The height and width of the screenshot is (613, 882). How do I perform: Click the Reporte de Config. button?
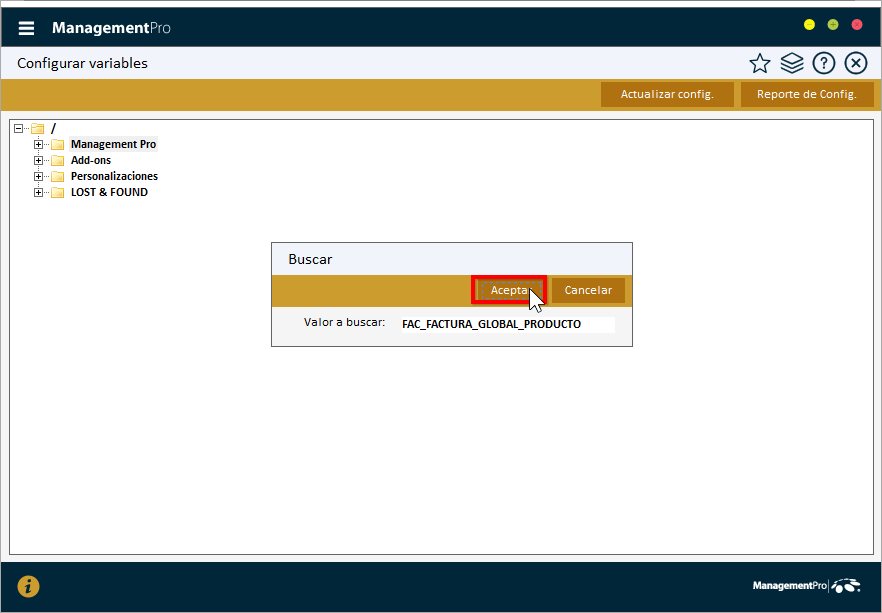click(x=807, y=94)
